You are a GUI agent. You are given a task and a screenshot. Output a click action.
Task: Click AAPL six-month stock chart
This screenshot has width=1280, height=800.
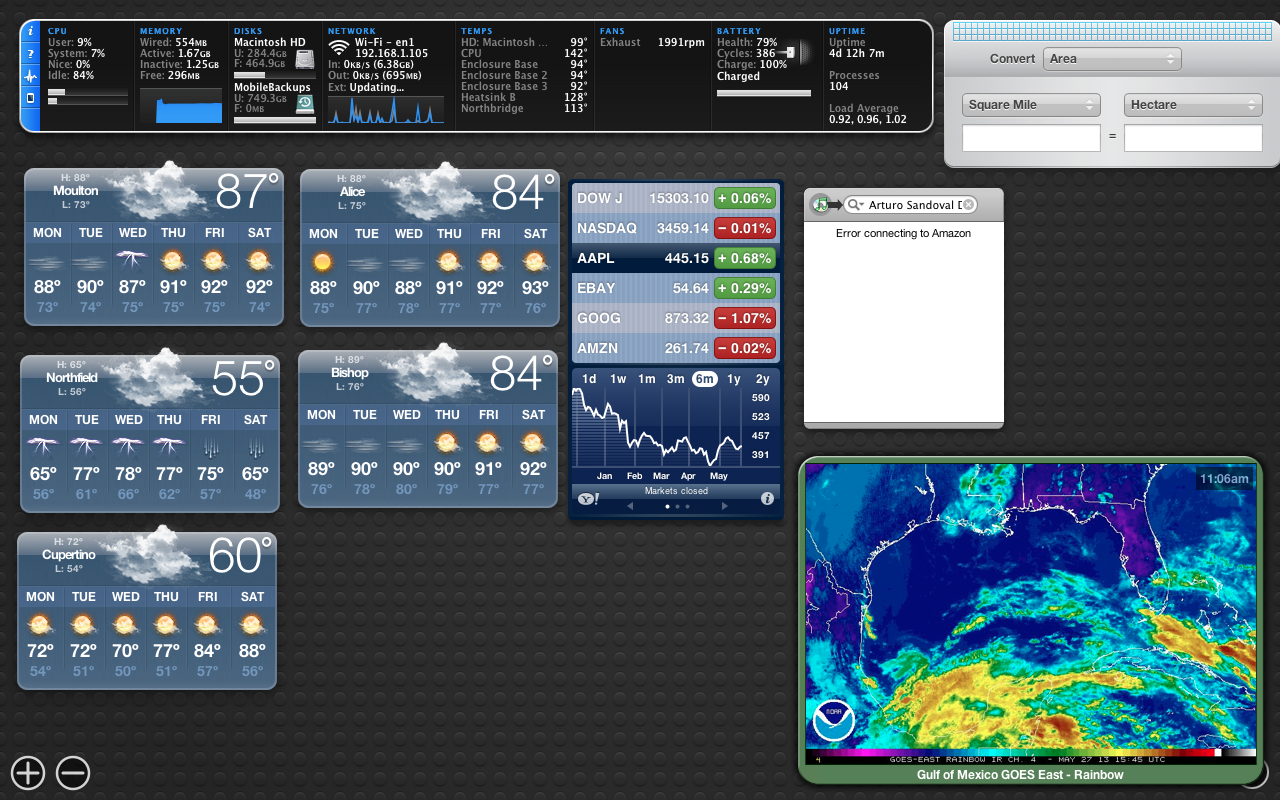pyautogui.click(x=658, y=428)
